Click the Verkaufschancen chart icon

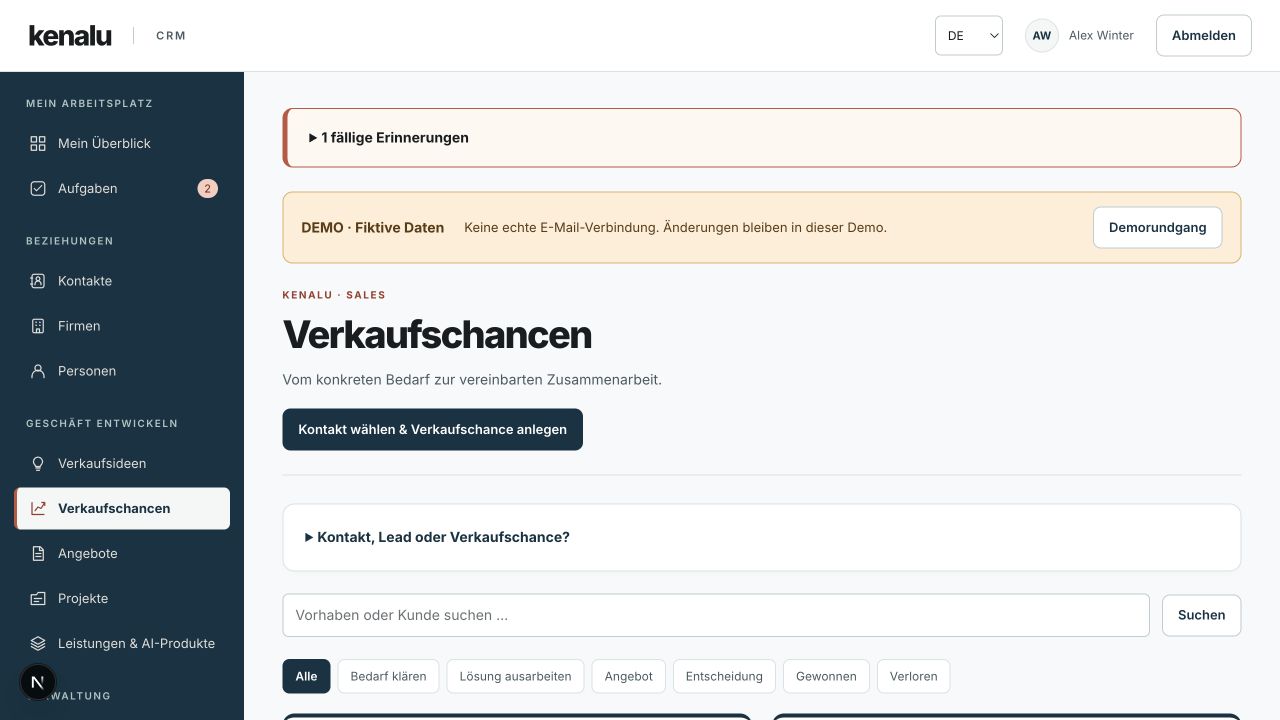pyautogui.click(x=38, y=508)
